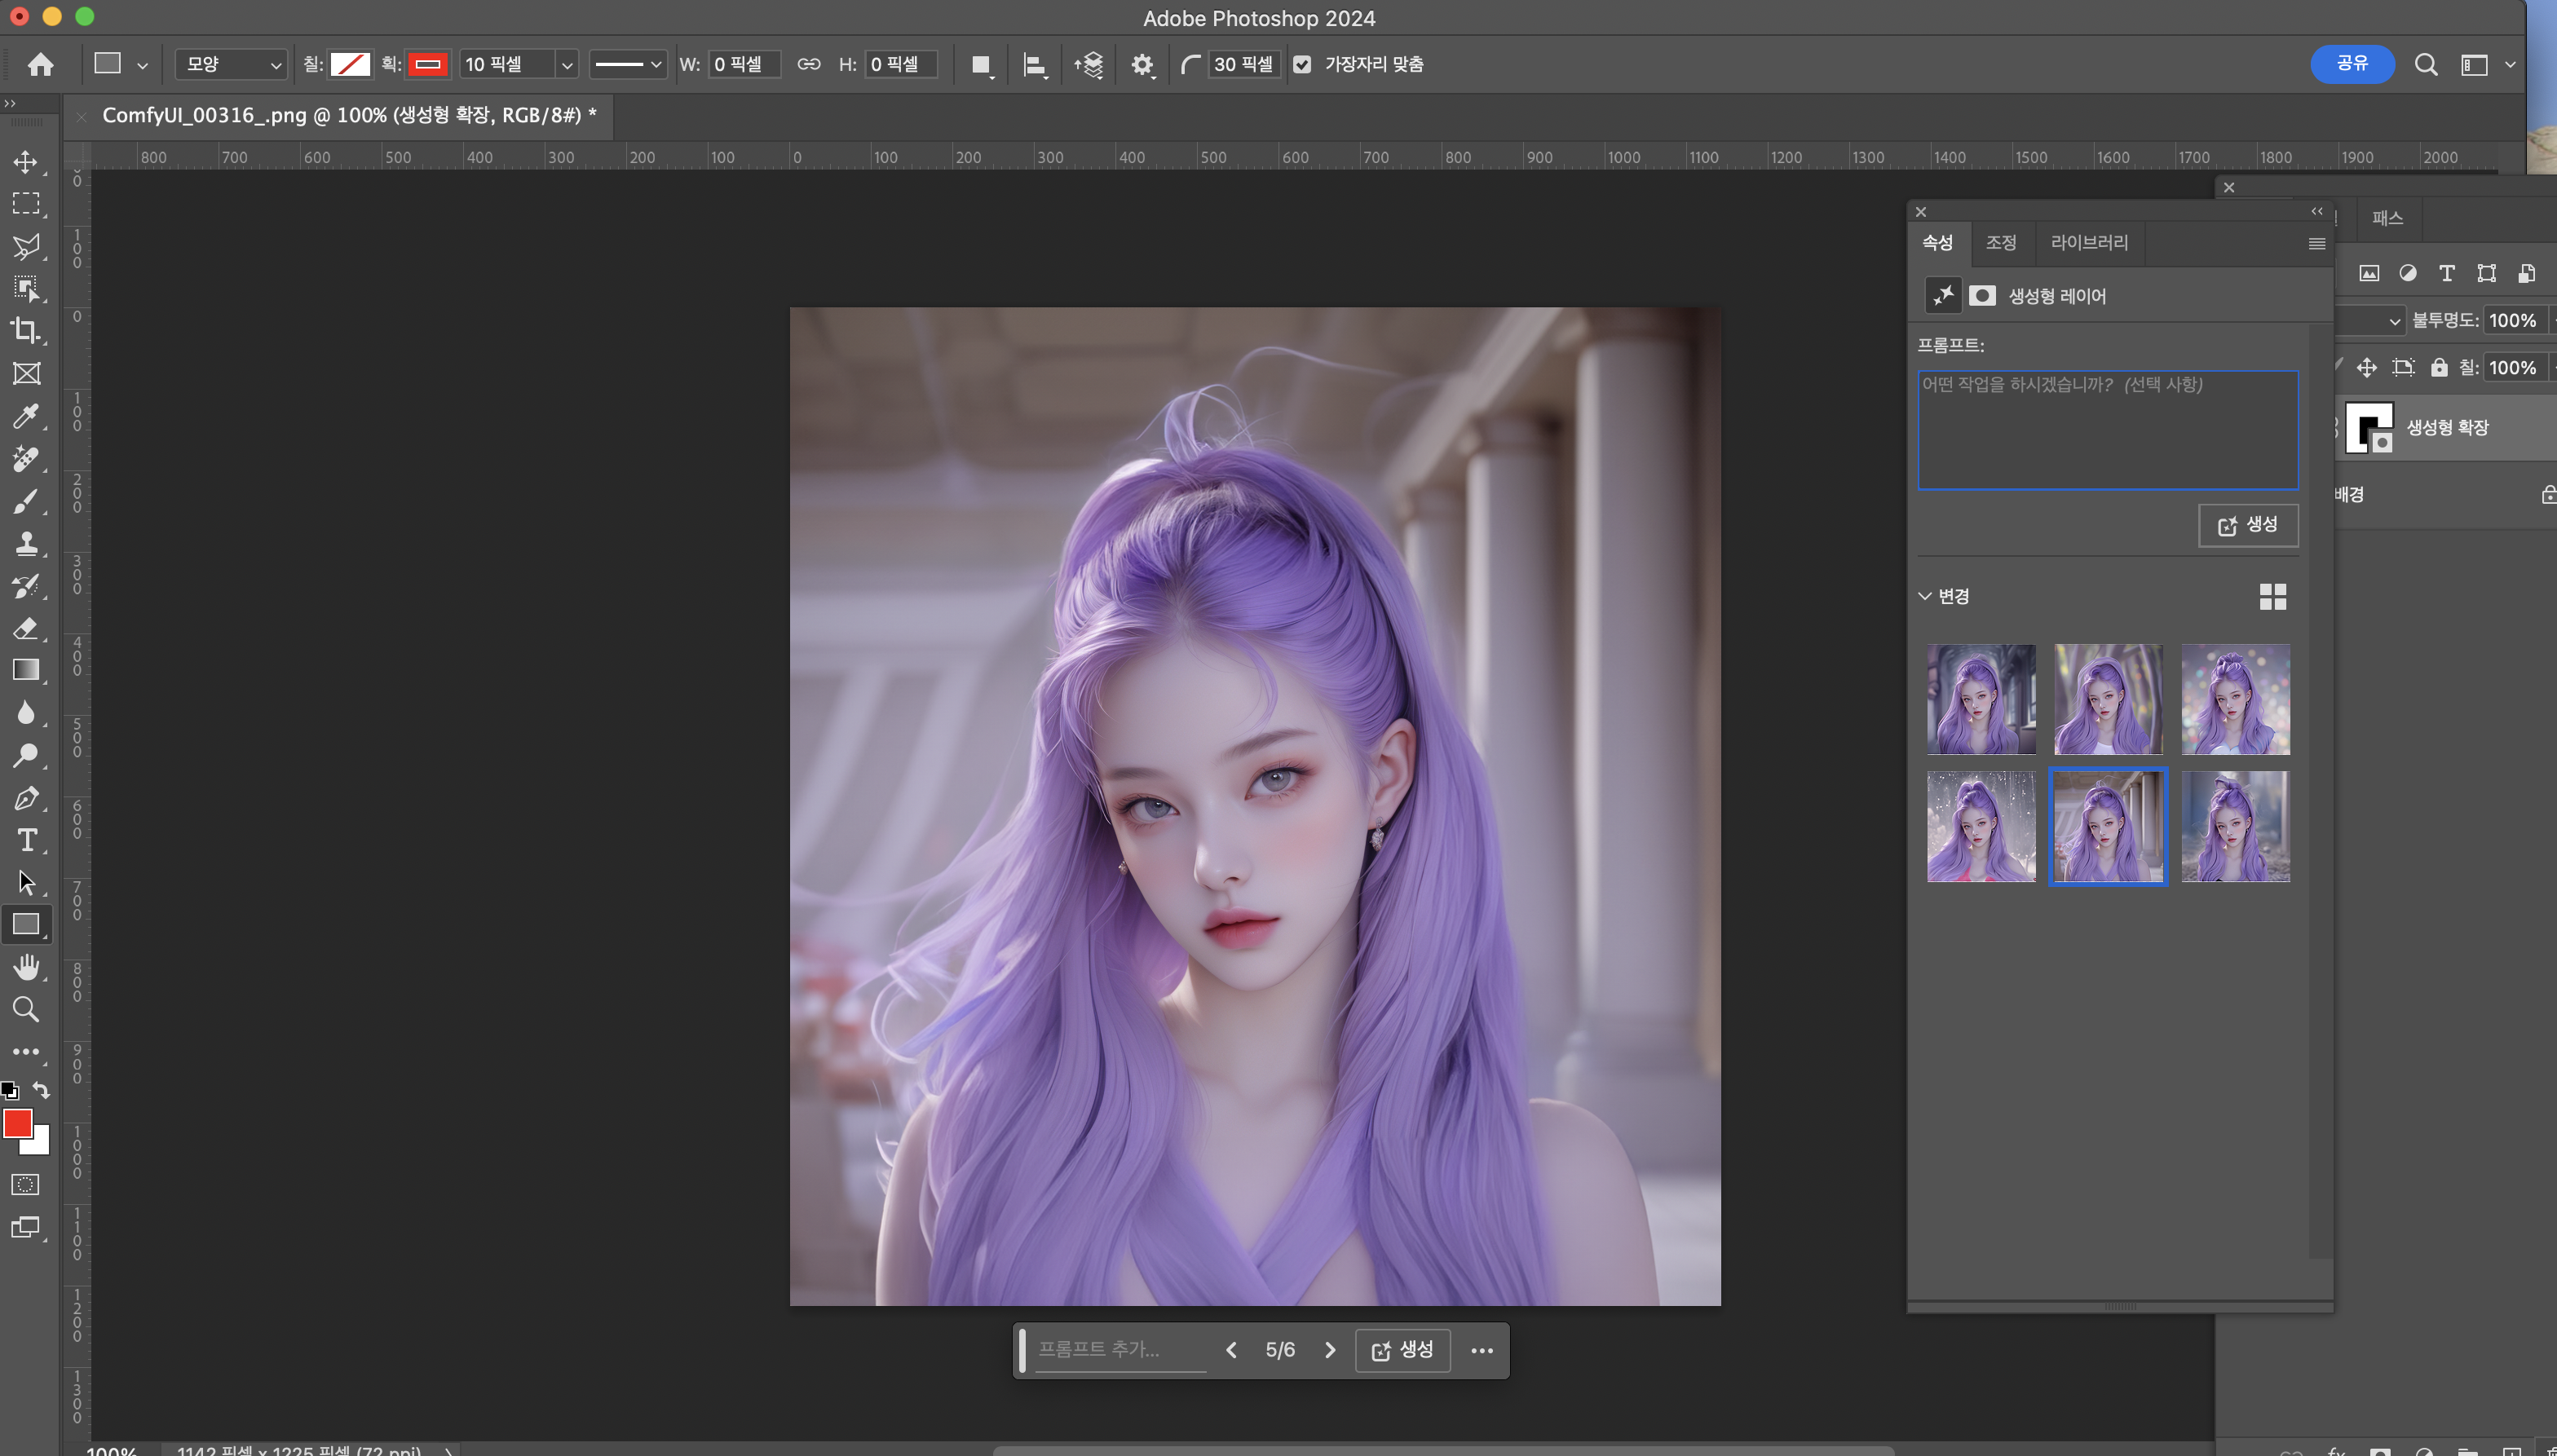Select the Clone Stamp tool
The height and width of the screenshot is (1456, 2557).
[x=26, y=543]
